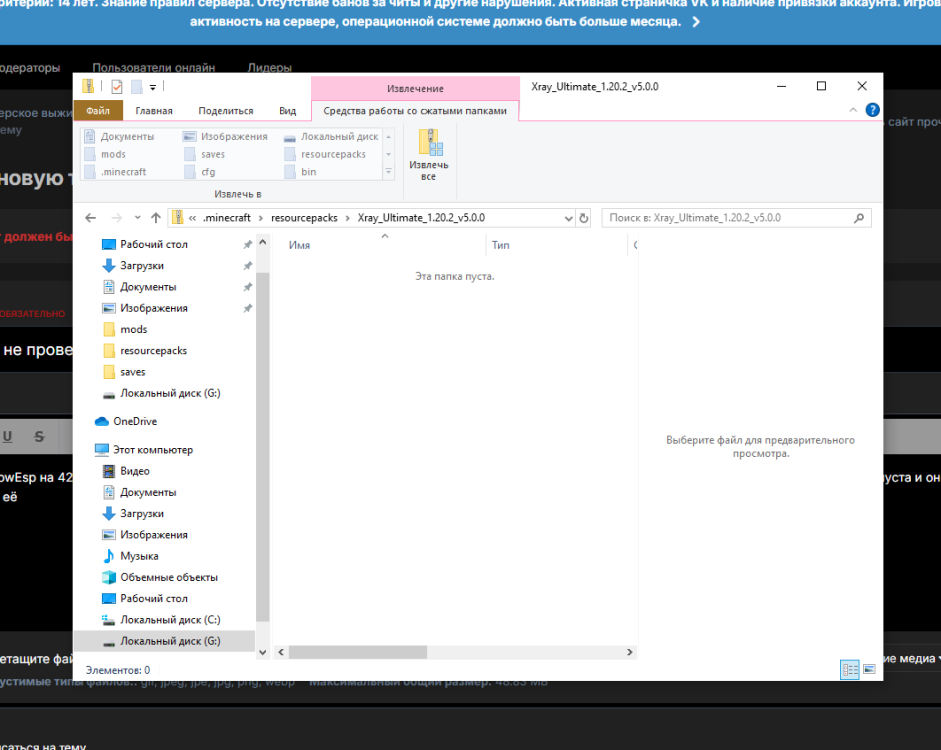This screenshot has width=941, height=750.
Task: Unpin Загрузки using its pin icon
Action: 247,265
